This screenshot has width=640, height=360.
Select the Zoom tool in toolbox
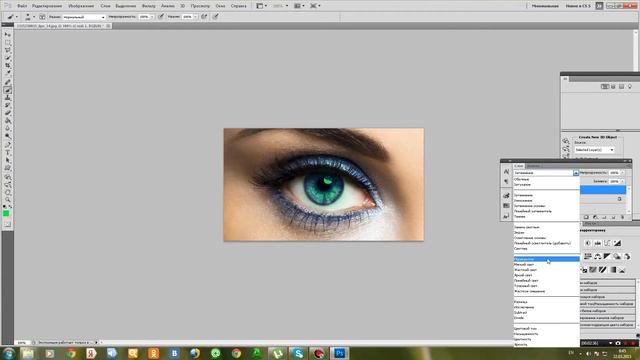pyautogui.click(x=8, y=200)
